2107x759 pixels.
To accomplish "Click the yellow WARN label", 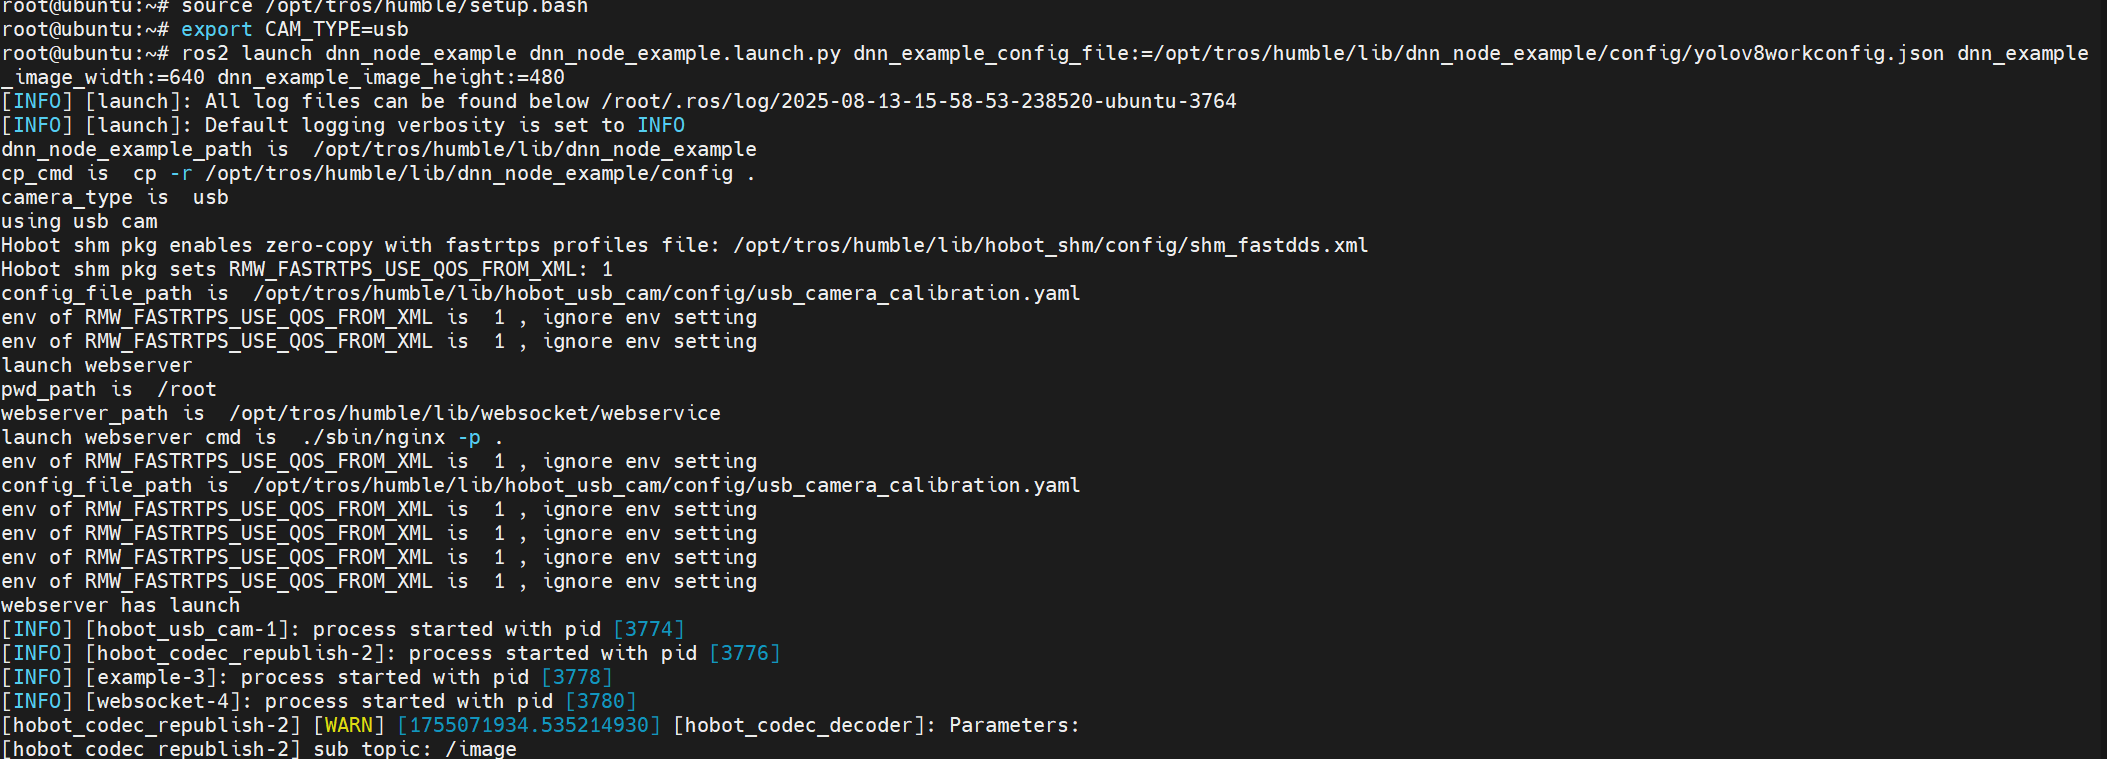I will point(349,725).
